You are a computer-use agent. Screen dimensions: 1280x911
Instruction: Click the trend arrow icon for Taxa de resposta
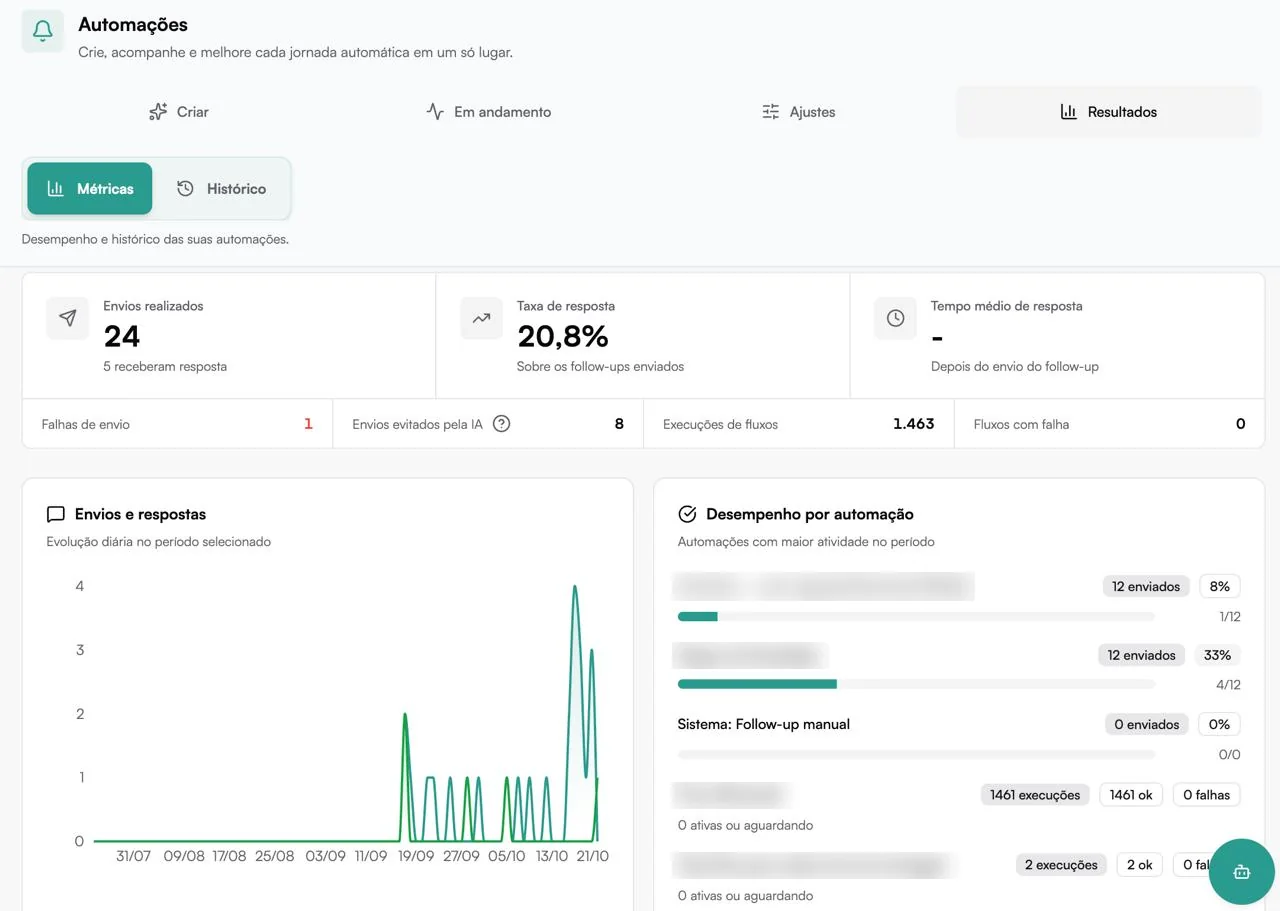tap(481, 318)
